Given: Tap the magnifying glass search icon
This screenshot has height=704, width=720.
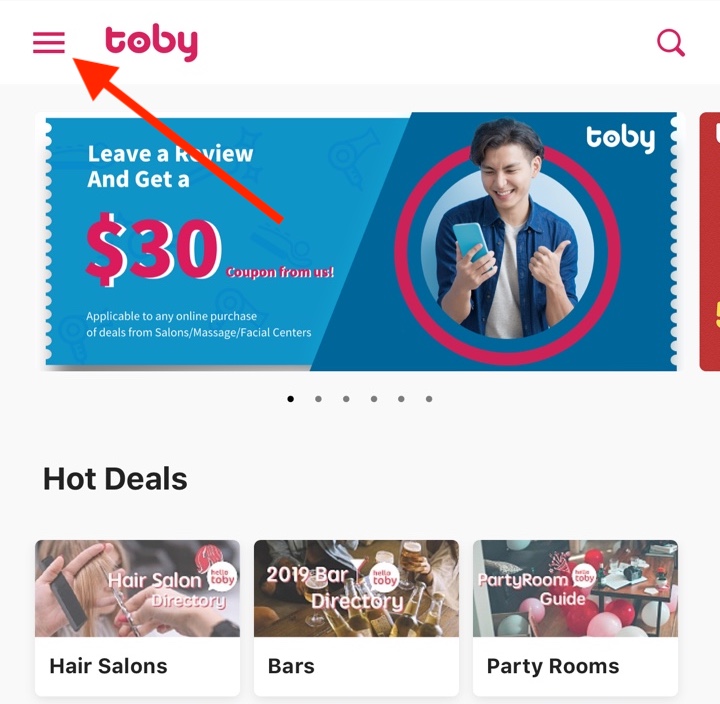Looking at the screenshot, I should (671, 43).
